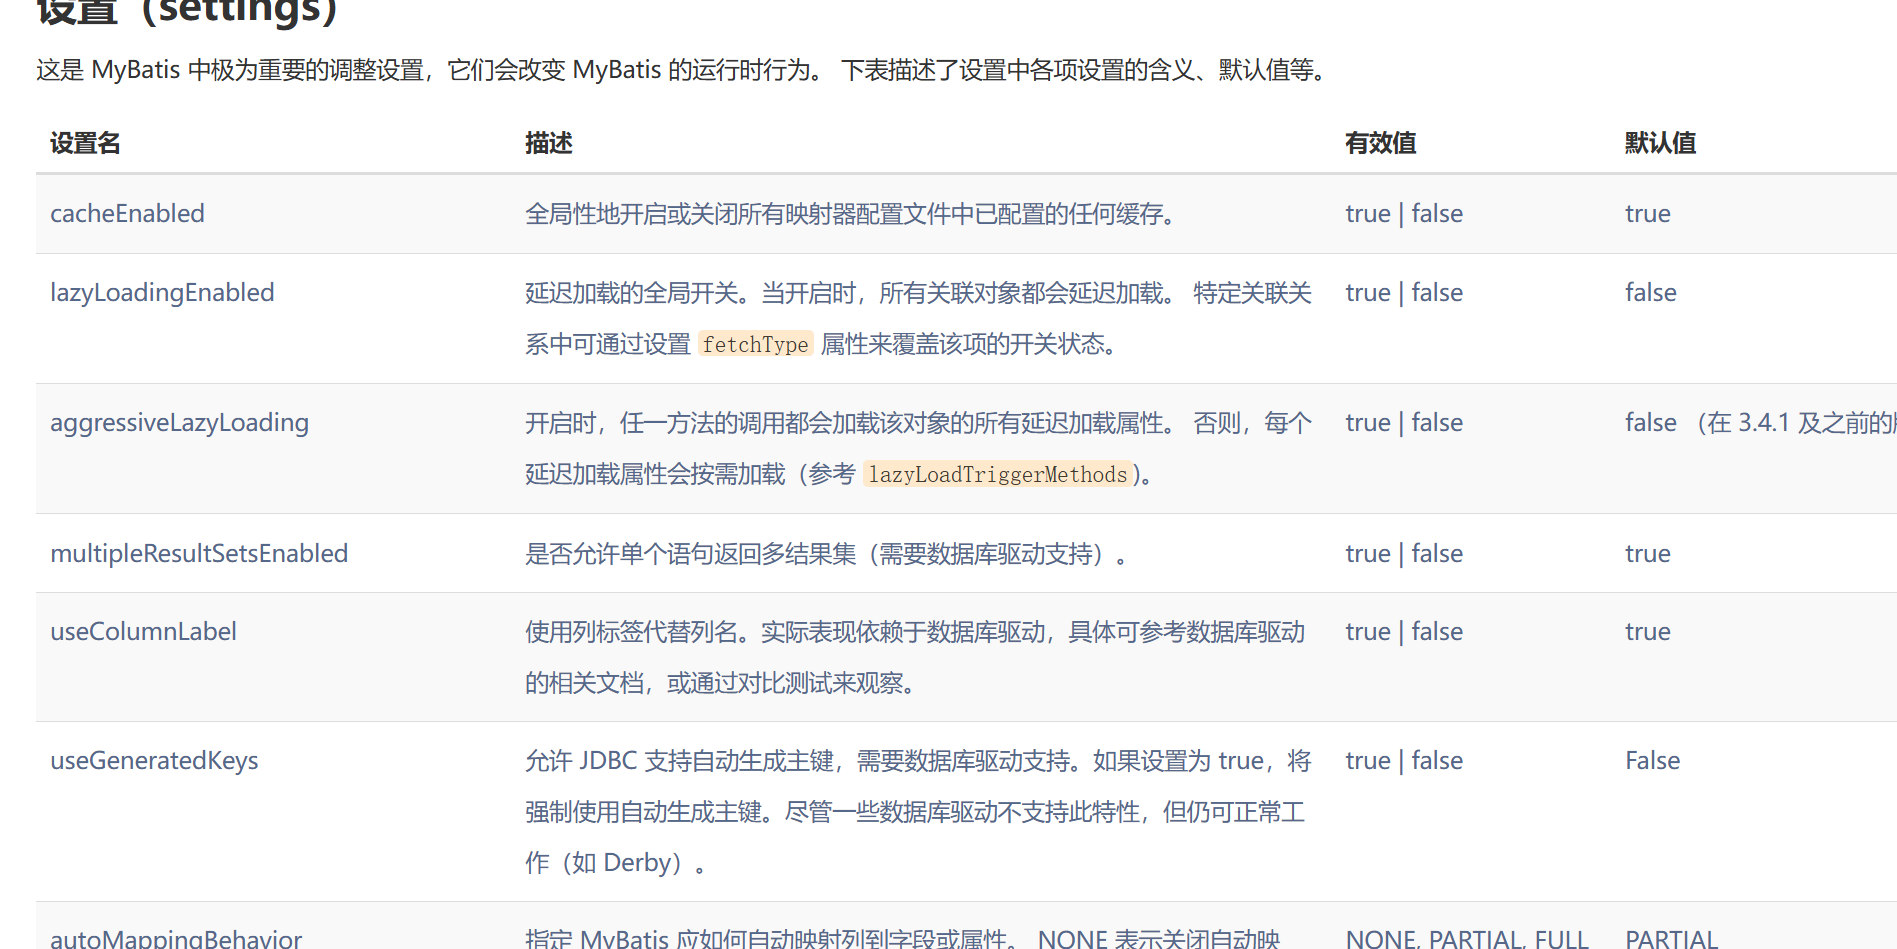Click the 描述 column header
Image resolution: width=1897 pixels, height=949 pixels.
coord(549,143)
